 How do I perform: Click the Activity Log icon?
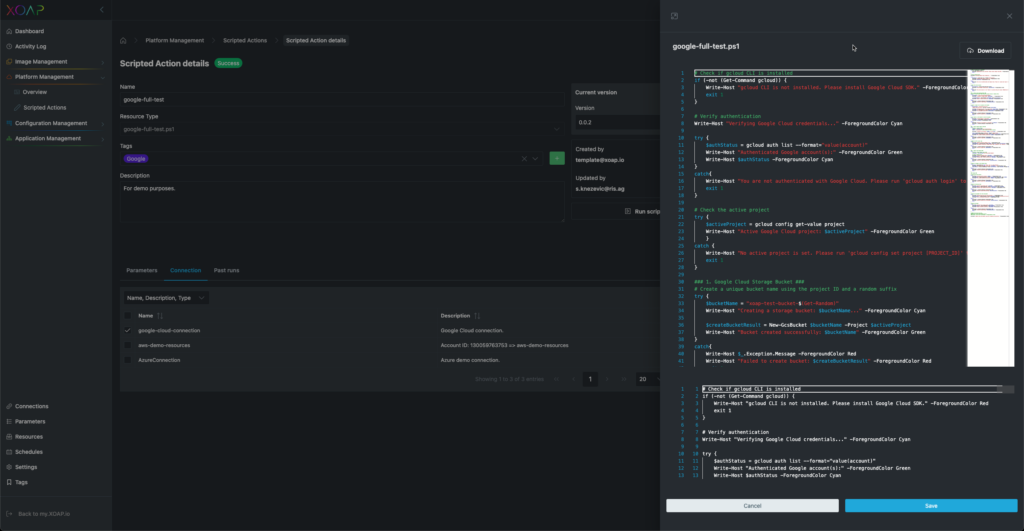tap(9, 46)
